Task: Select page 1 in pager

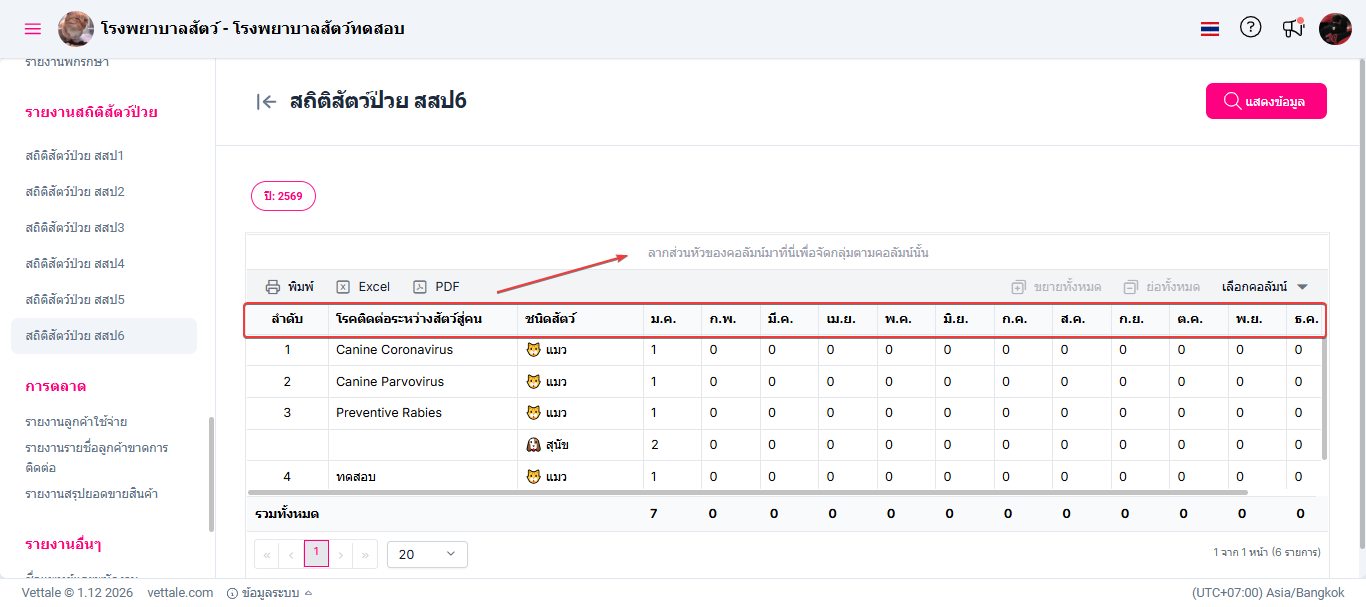Action: coord(316,553)
